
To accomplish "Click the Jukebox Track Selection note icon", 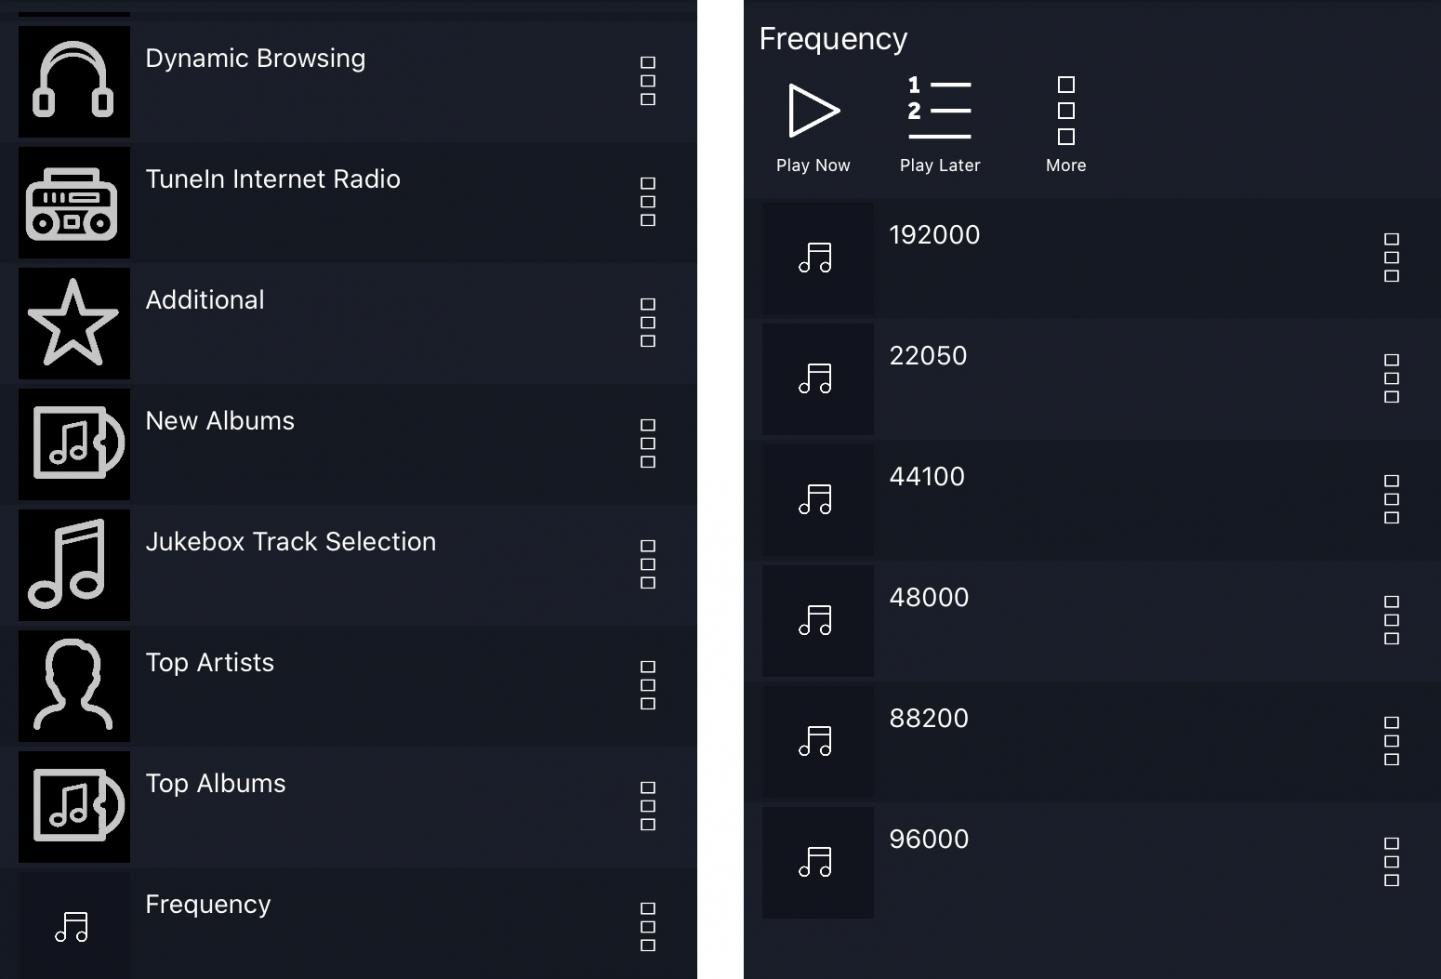I will (x=73, y=565).
